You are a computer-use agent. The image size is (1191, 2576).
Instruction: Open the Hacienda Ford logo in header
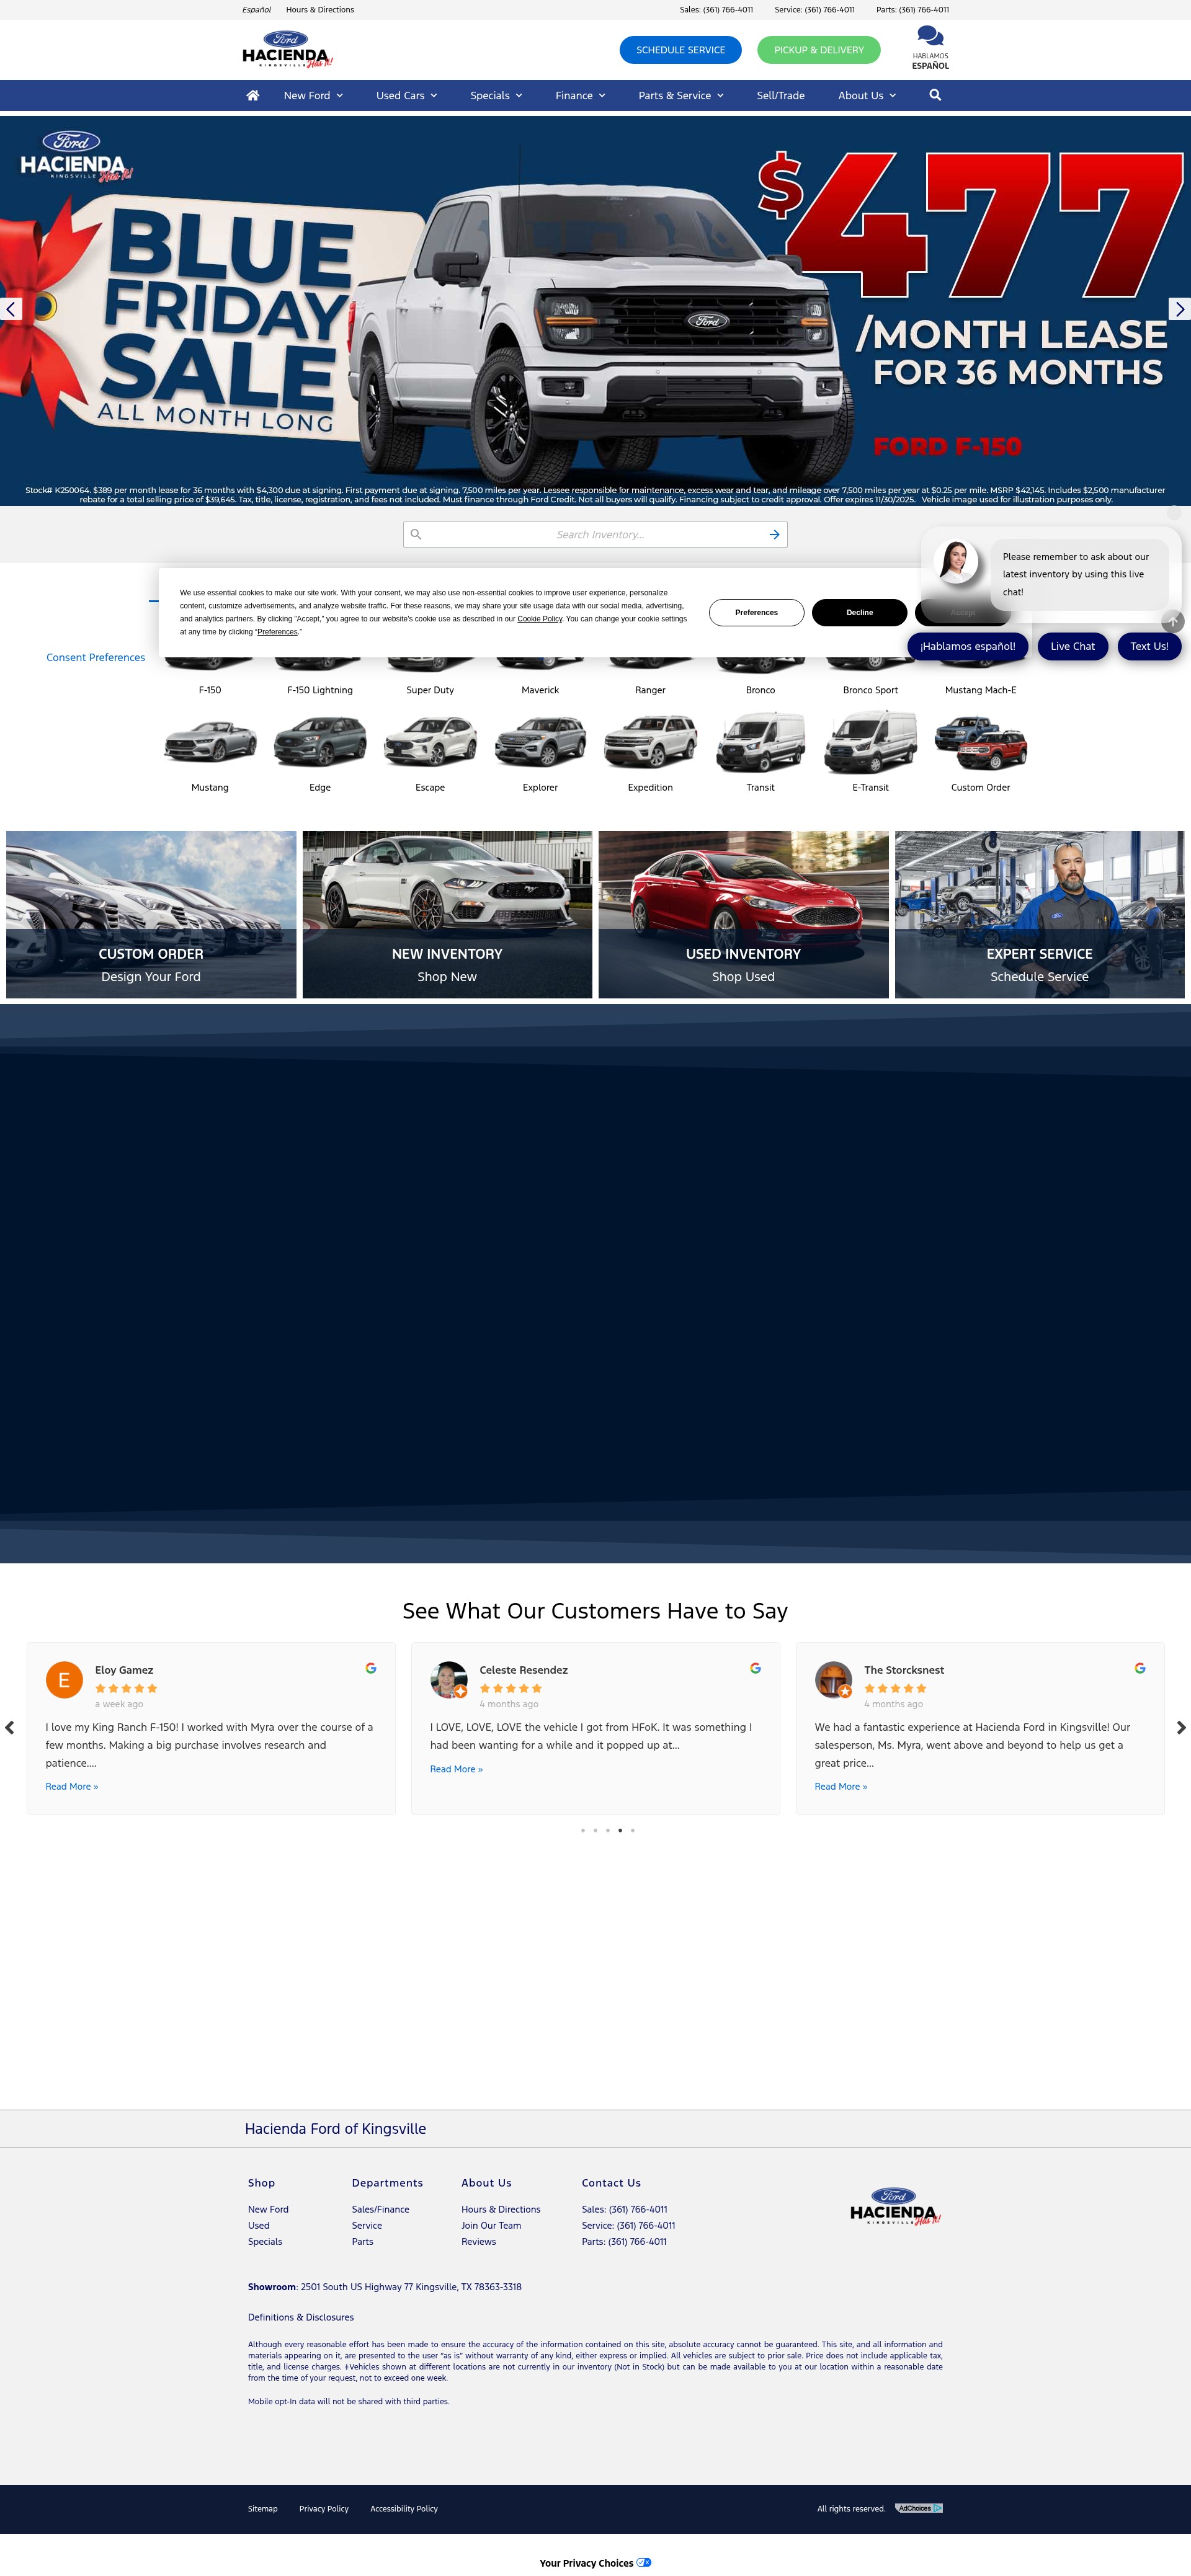click(287, 49)
